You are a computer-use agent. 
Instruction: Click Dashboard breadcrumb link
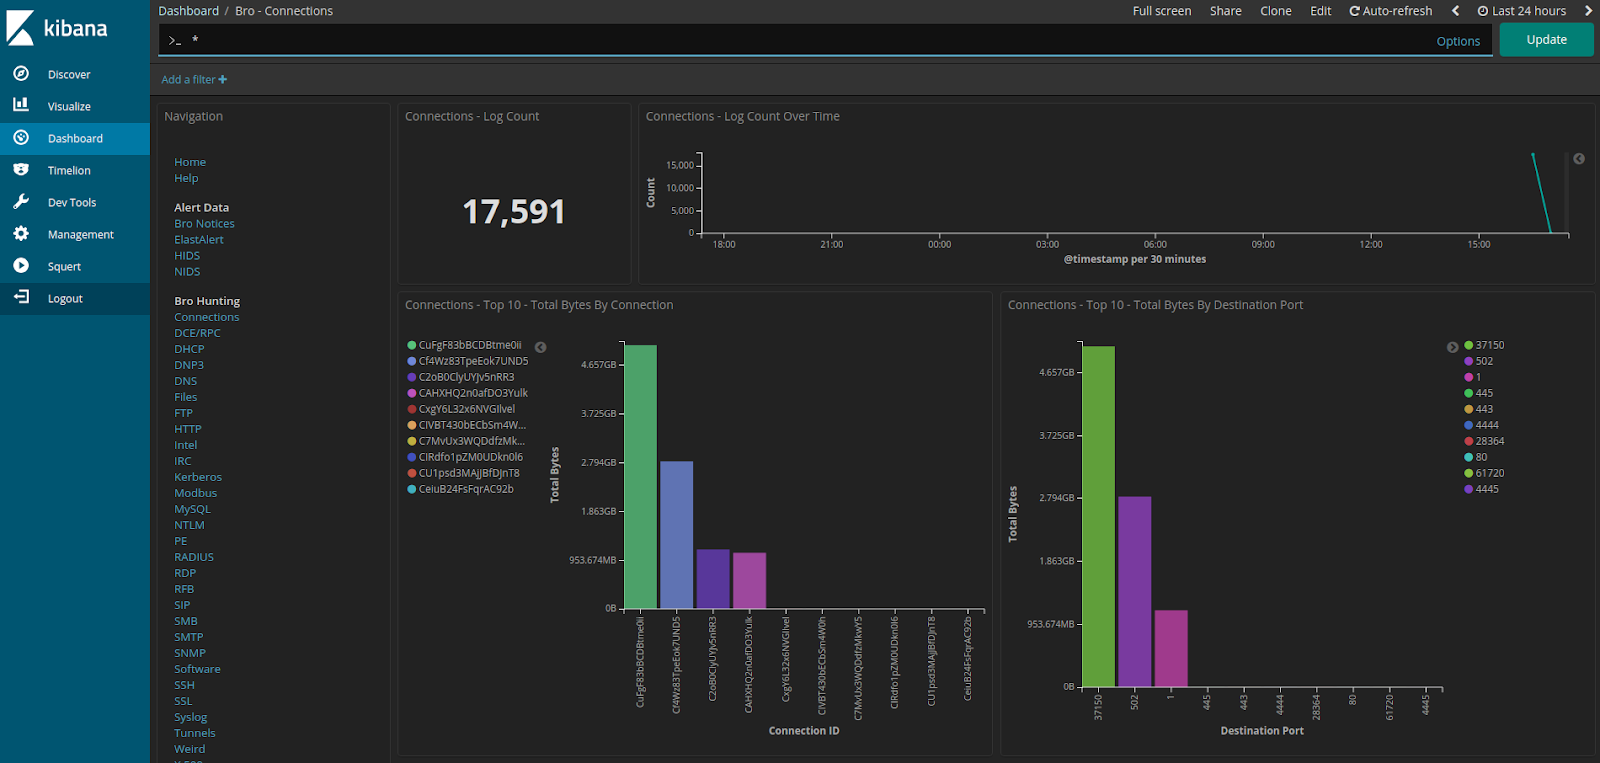point(189,11)
